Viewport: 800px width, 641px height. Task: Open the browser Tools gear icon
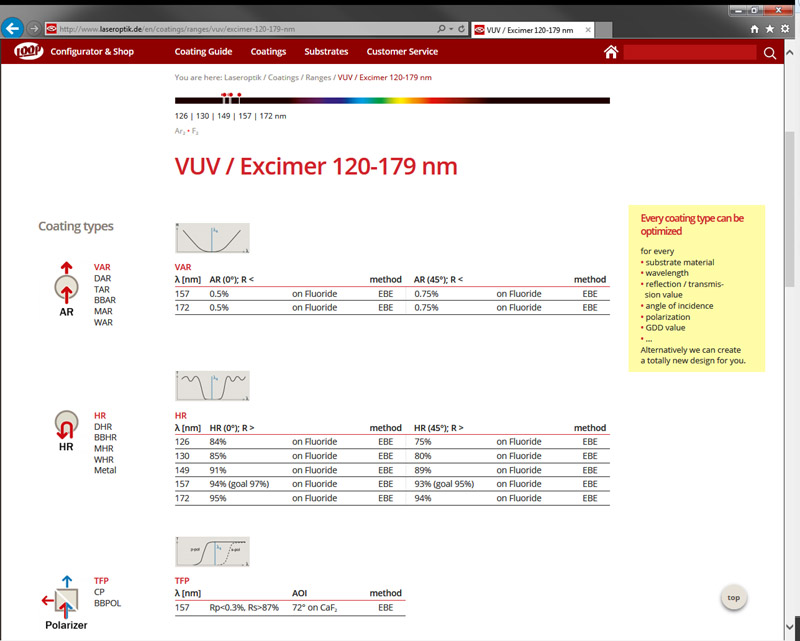pos(785,29)
